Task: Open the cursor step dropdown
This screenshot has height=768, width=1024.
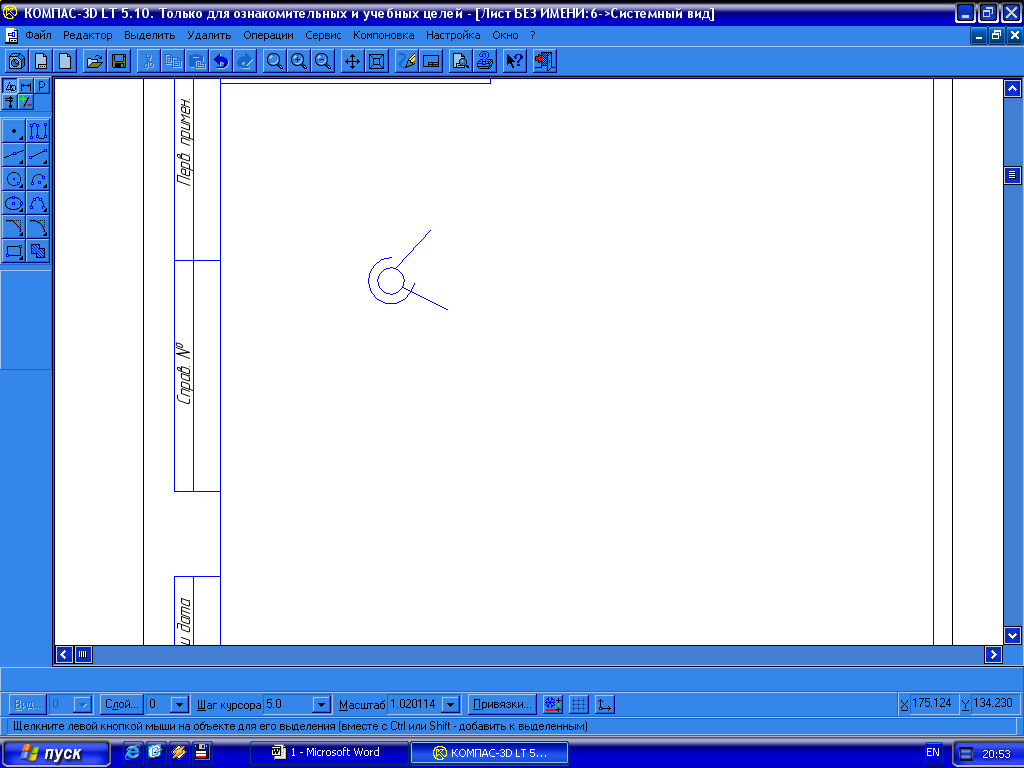Action: coord(321,705)
